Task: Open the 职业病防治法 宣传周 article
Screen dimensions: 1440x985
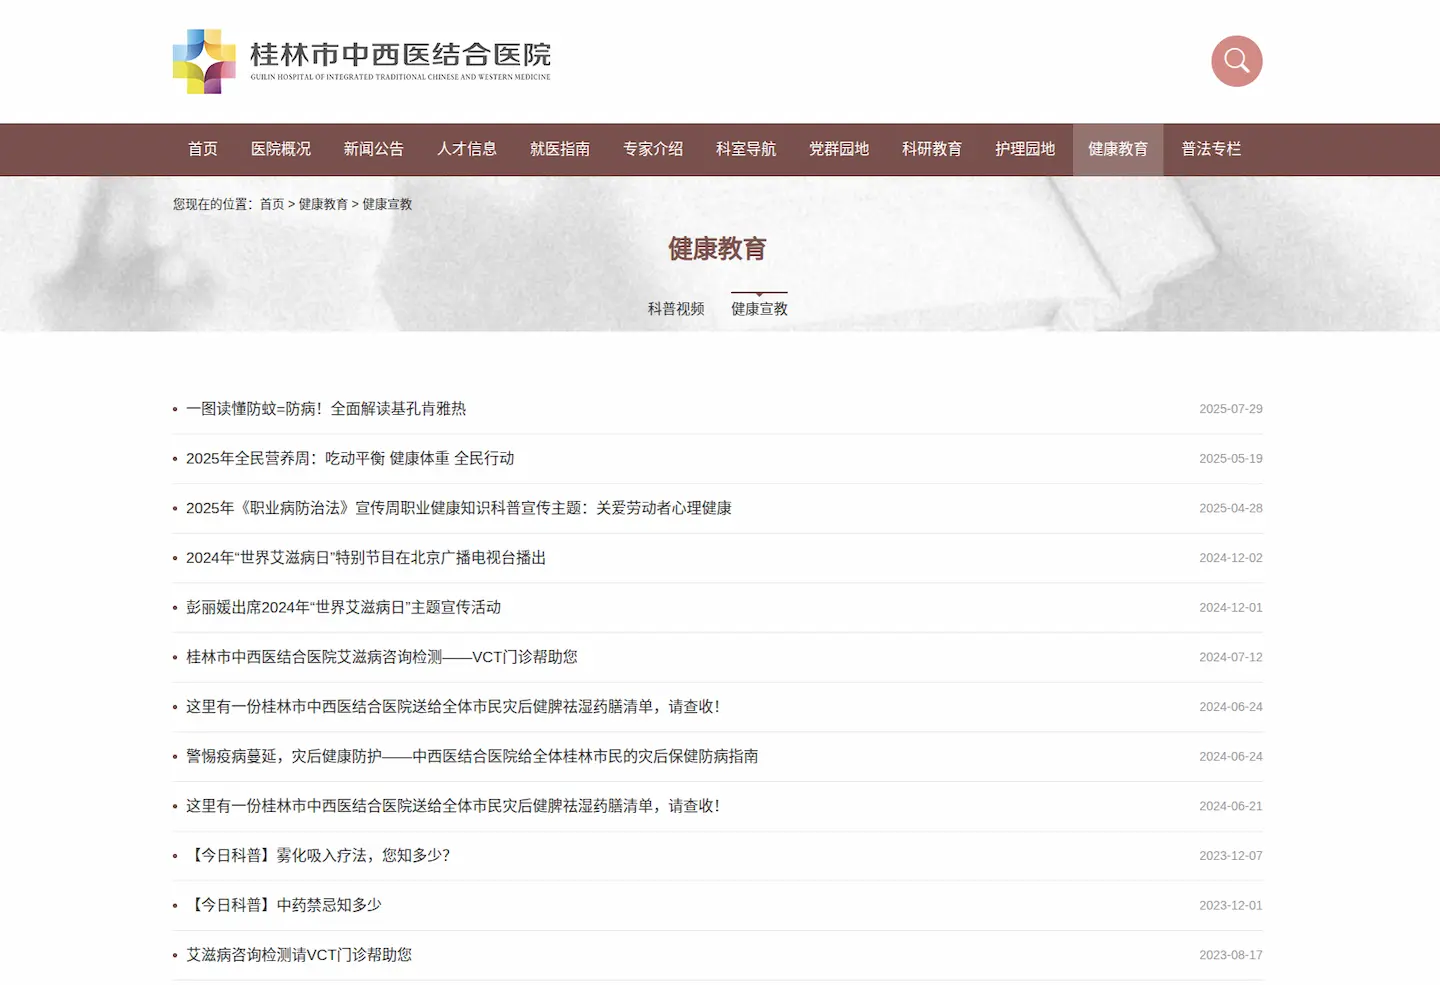Action: coord(459,508)
